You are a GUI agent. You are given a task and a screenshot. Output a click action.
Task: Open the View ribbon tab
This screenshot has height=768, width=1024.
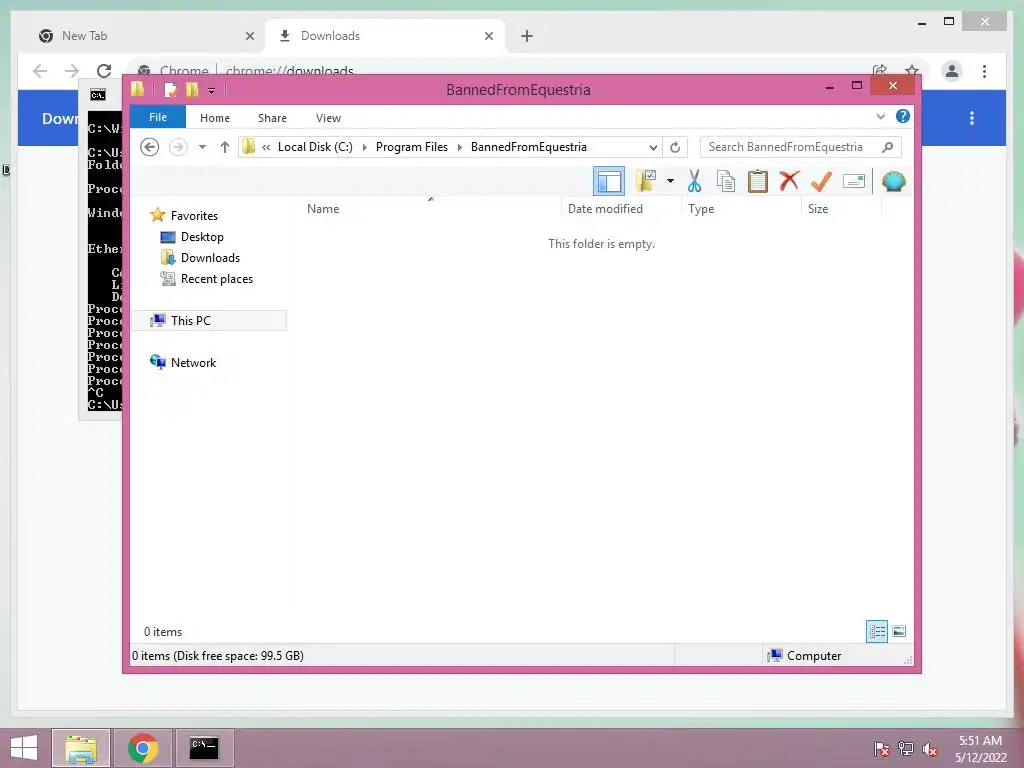(x=328, y=118)
